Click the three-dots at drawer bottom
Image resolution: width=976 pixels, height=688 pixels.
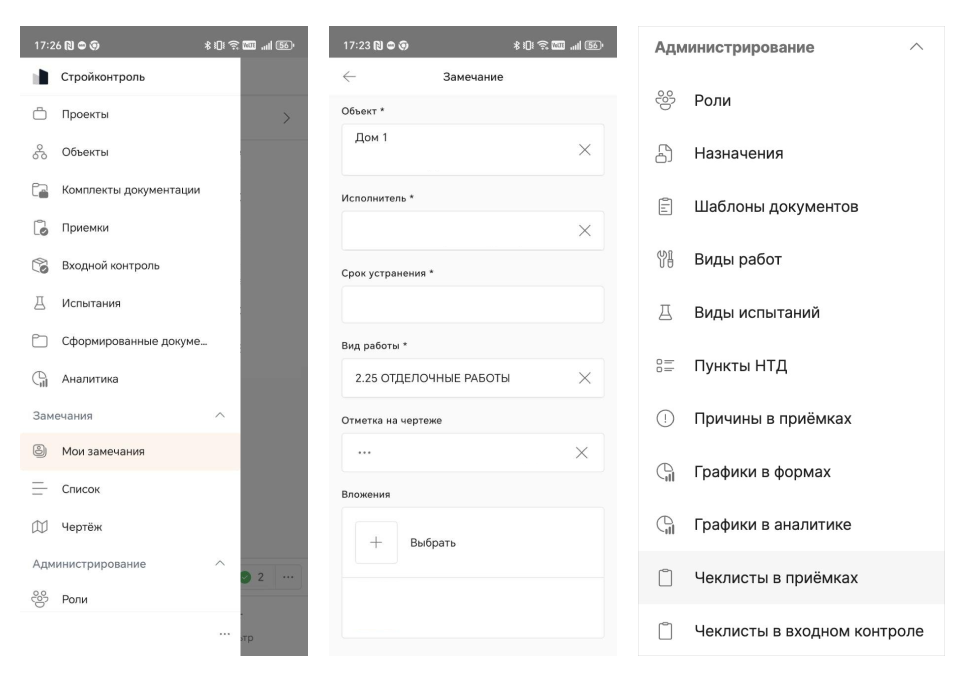pyautogui.click(x=225, y=634)
